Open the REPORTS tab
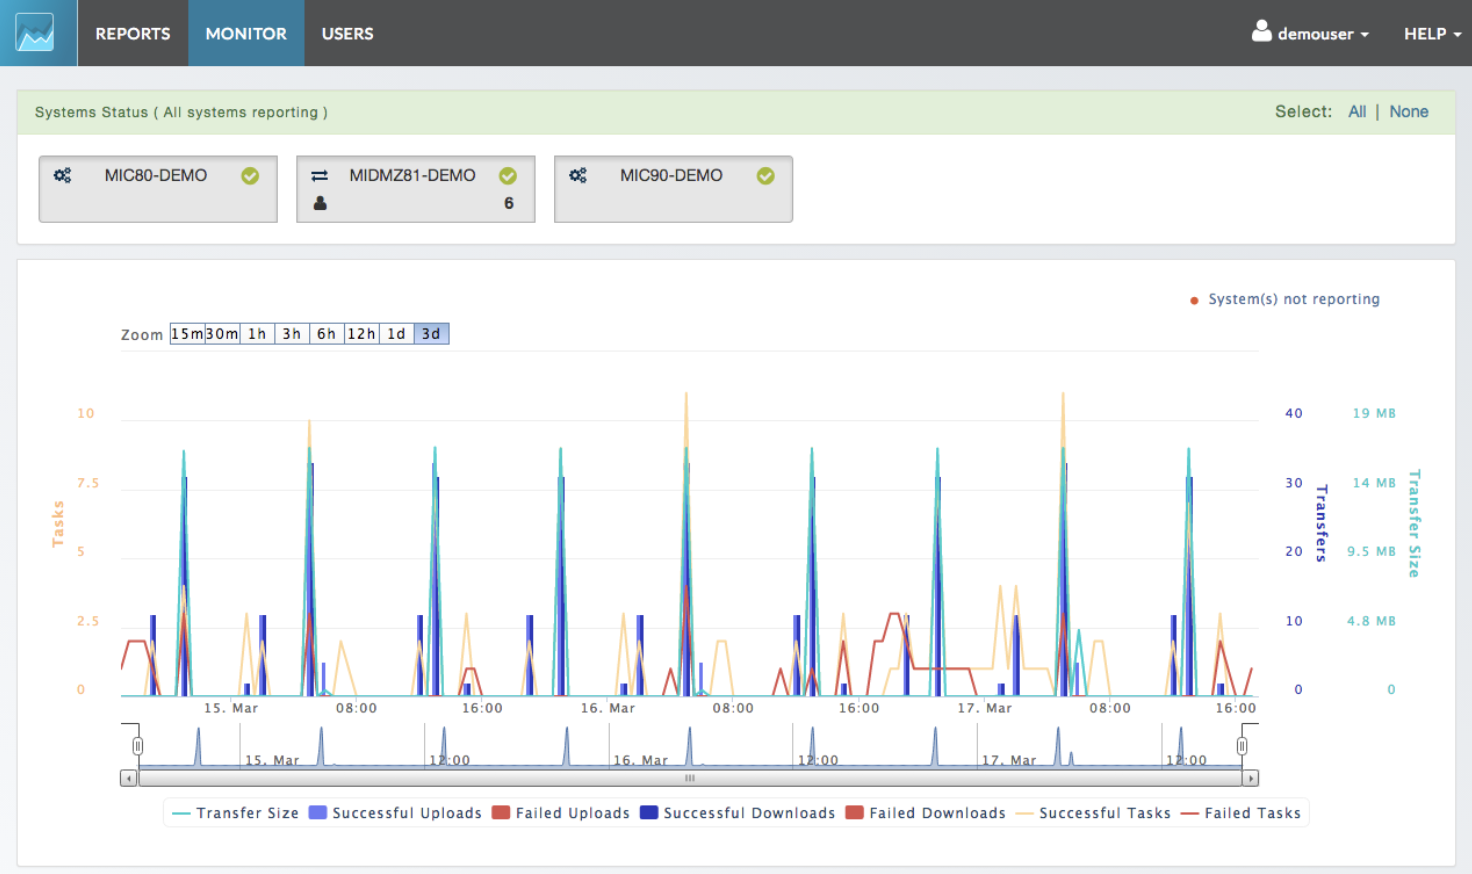This screenshot has height=874, width=1472. point(133,34)
